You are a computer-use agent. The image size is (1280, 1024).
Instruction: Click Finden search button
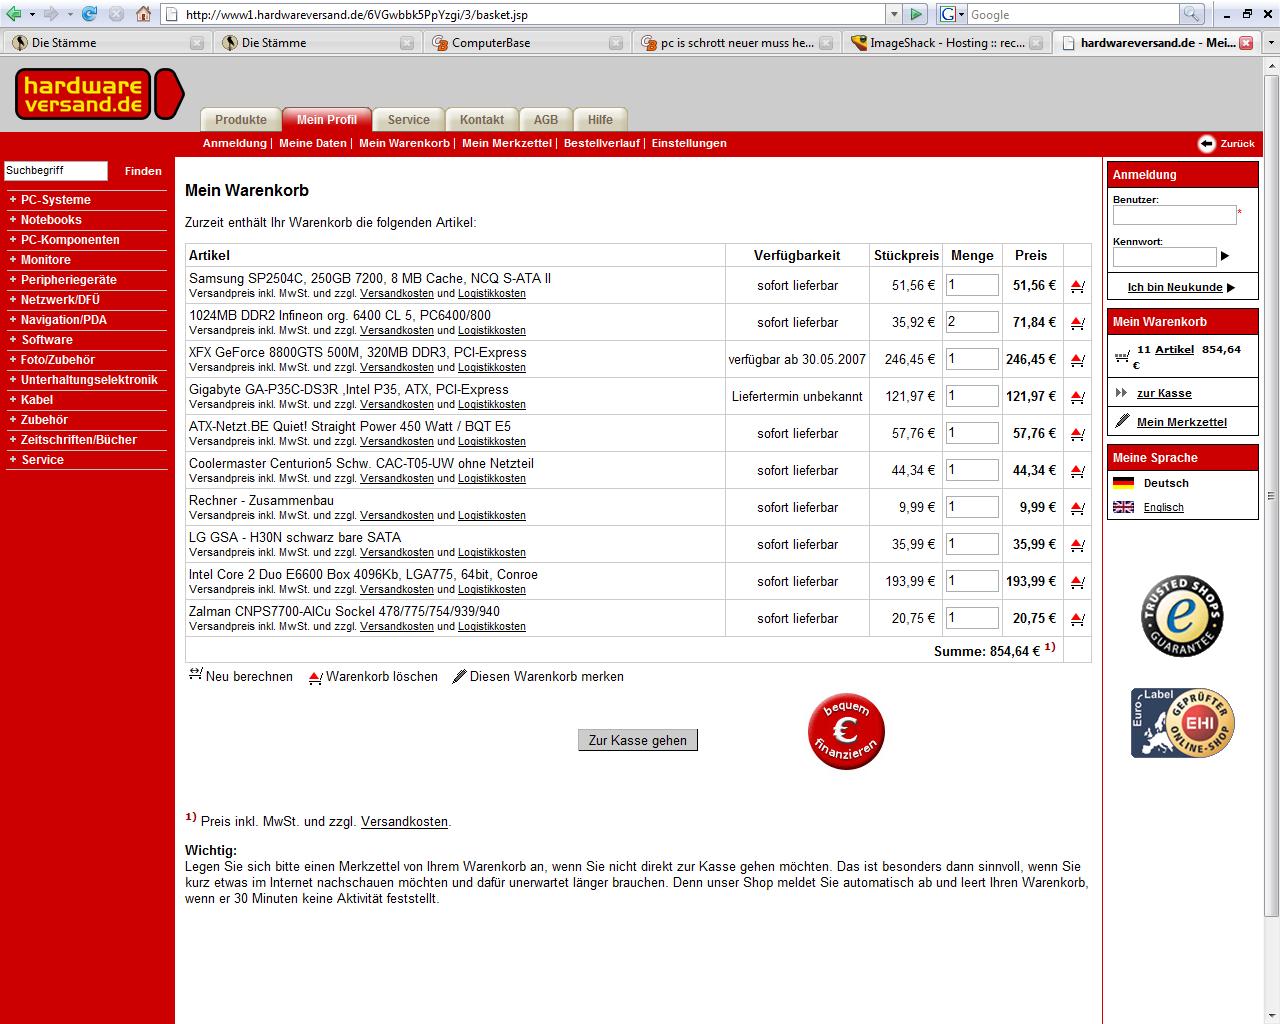coord(143,171)
